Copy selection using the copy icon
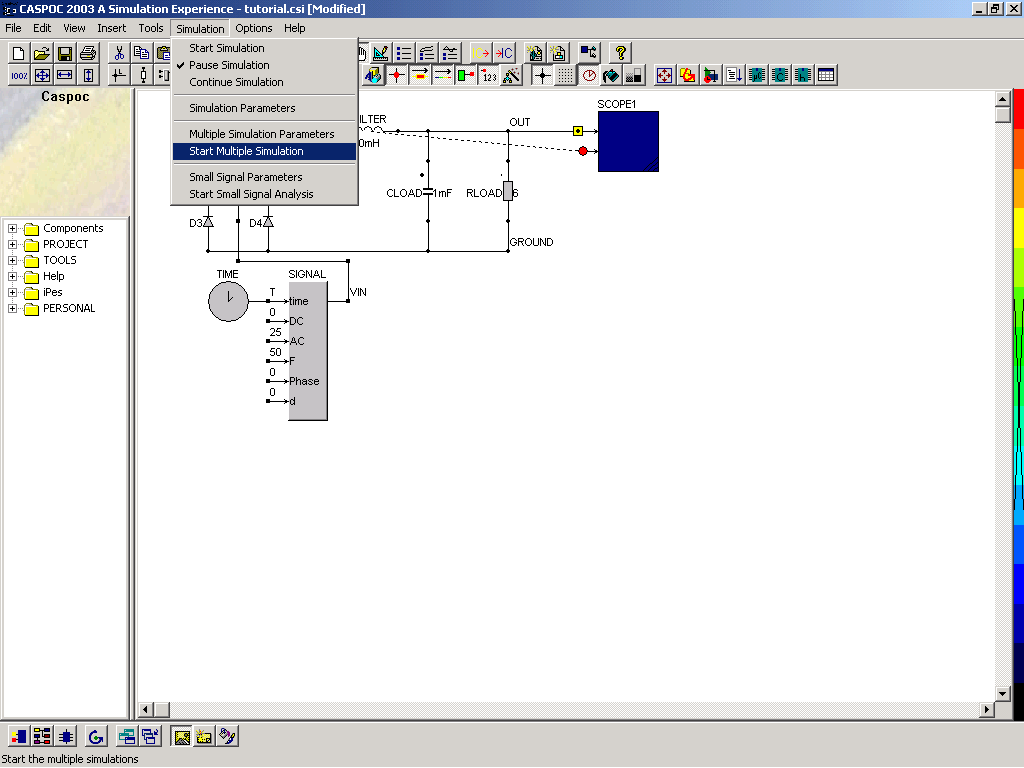1024x768 pixels. [141, 53]
